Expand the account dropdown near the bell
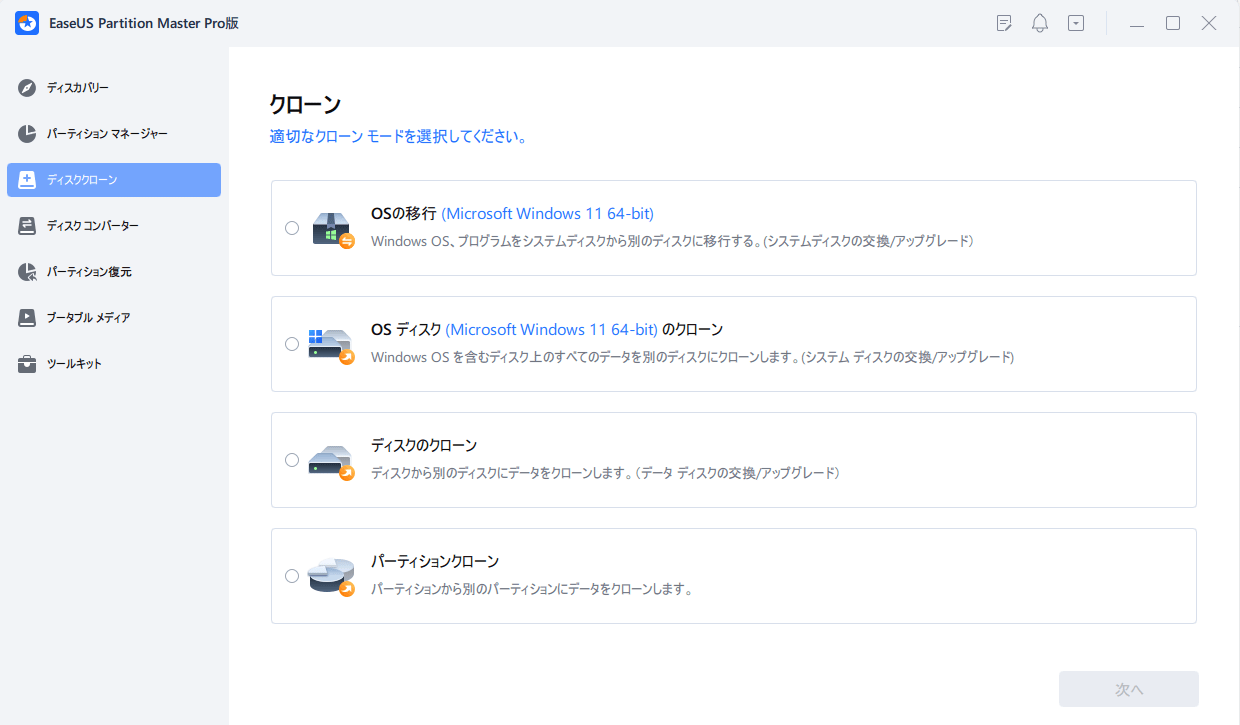Screen dimensions: 1240x725 (1075, 22)
